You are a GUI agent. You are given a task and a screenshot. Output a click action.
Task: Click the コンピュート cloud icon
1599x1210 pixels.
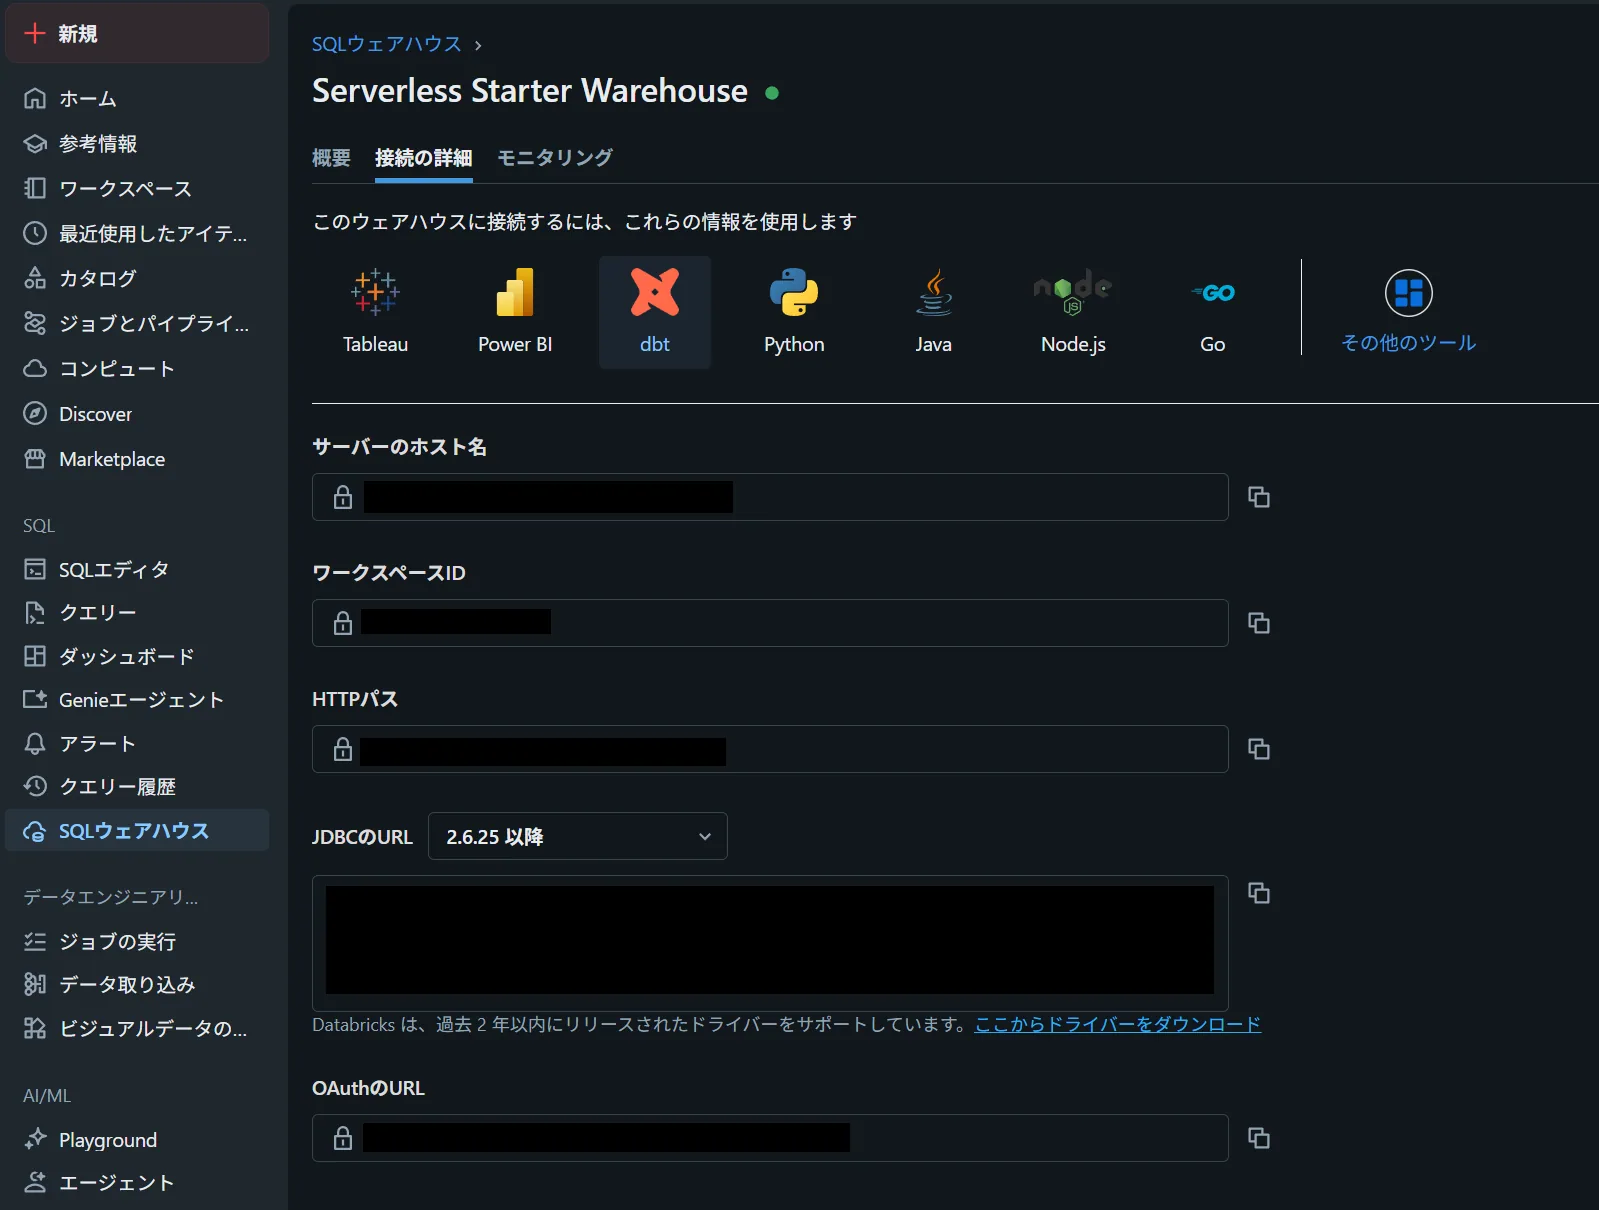[35, 368]
